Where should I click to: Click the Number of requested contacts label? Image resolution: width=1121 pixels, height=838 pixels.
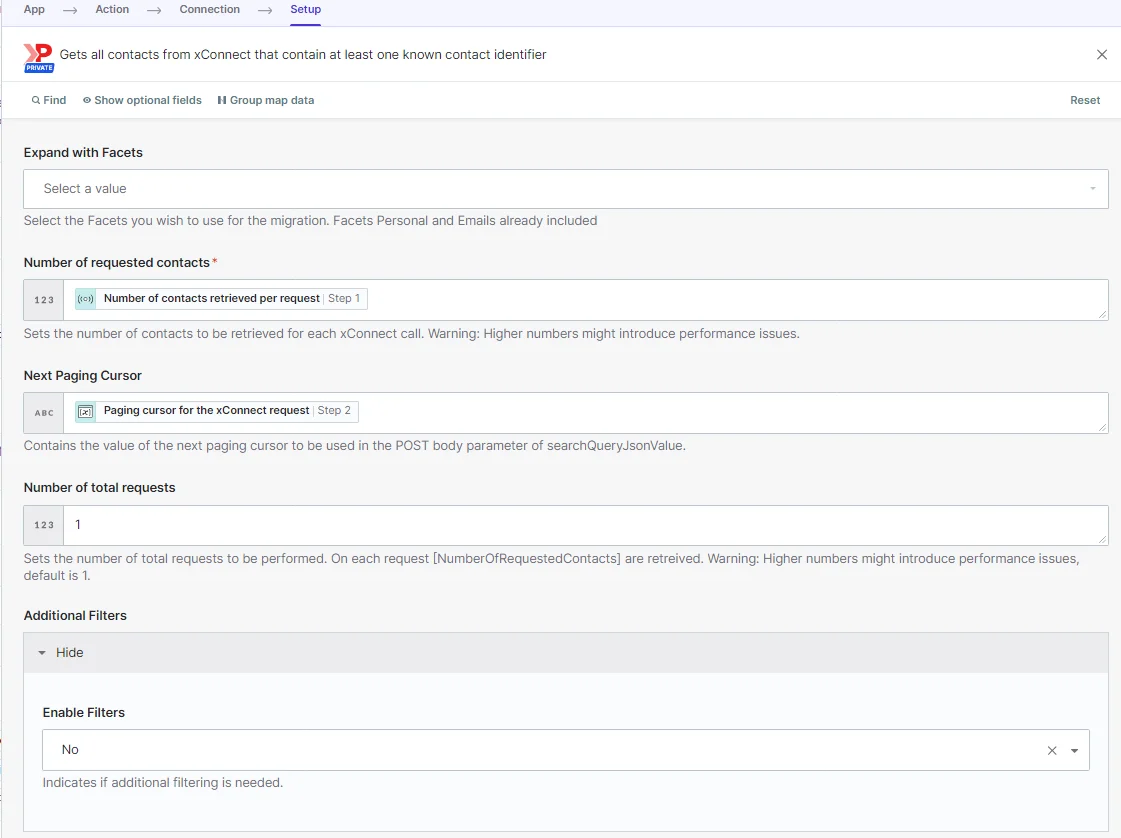117,262
